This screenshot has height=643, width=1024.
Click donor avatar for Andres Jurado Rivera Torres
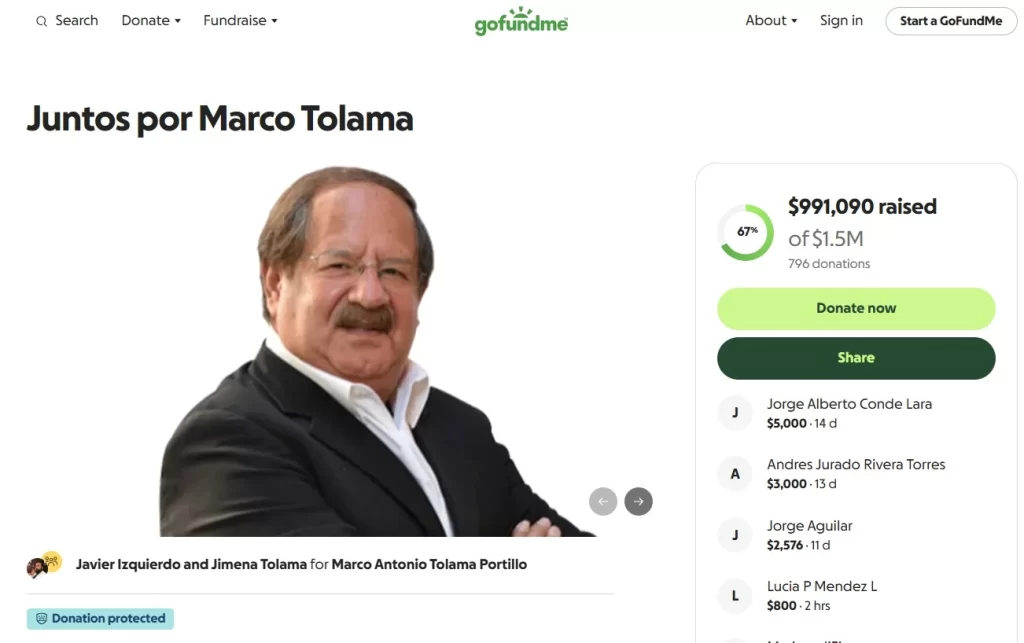click(735, 474)
